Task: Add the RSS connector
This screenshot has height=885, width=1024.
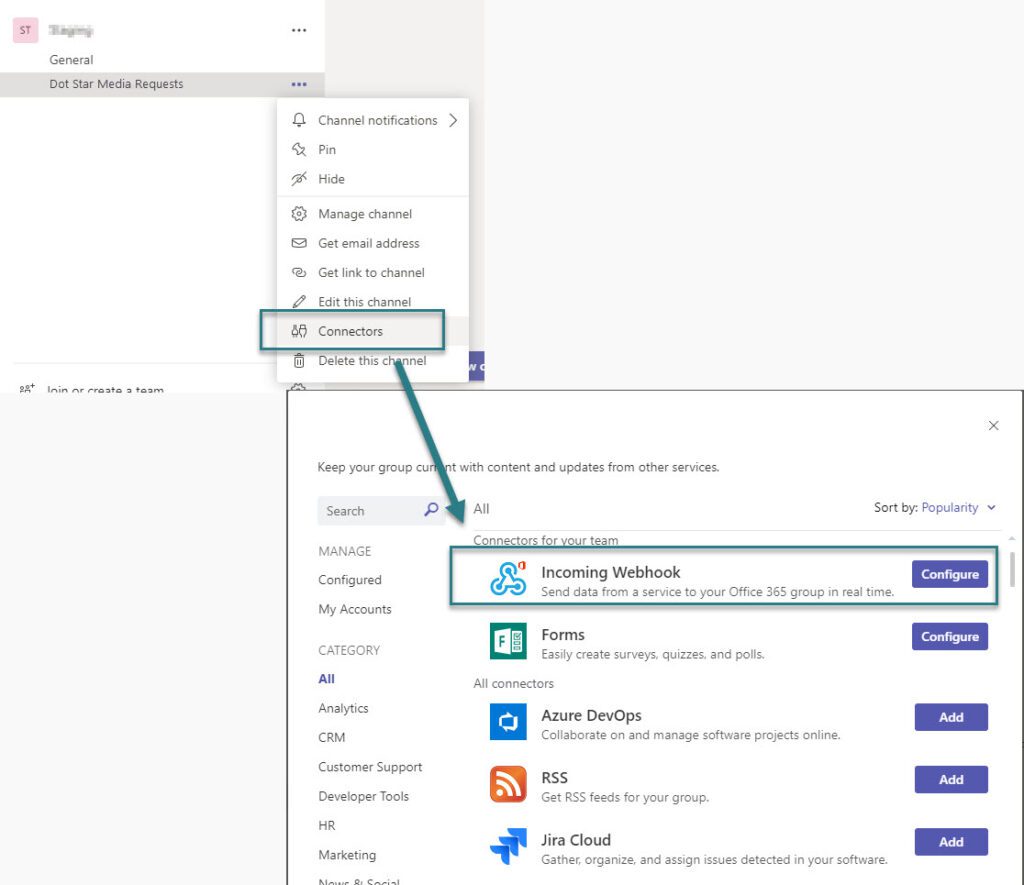Action: pos(951,779)
